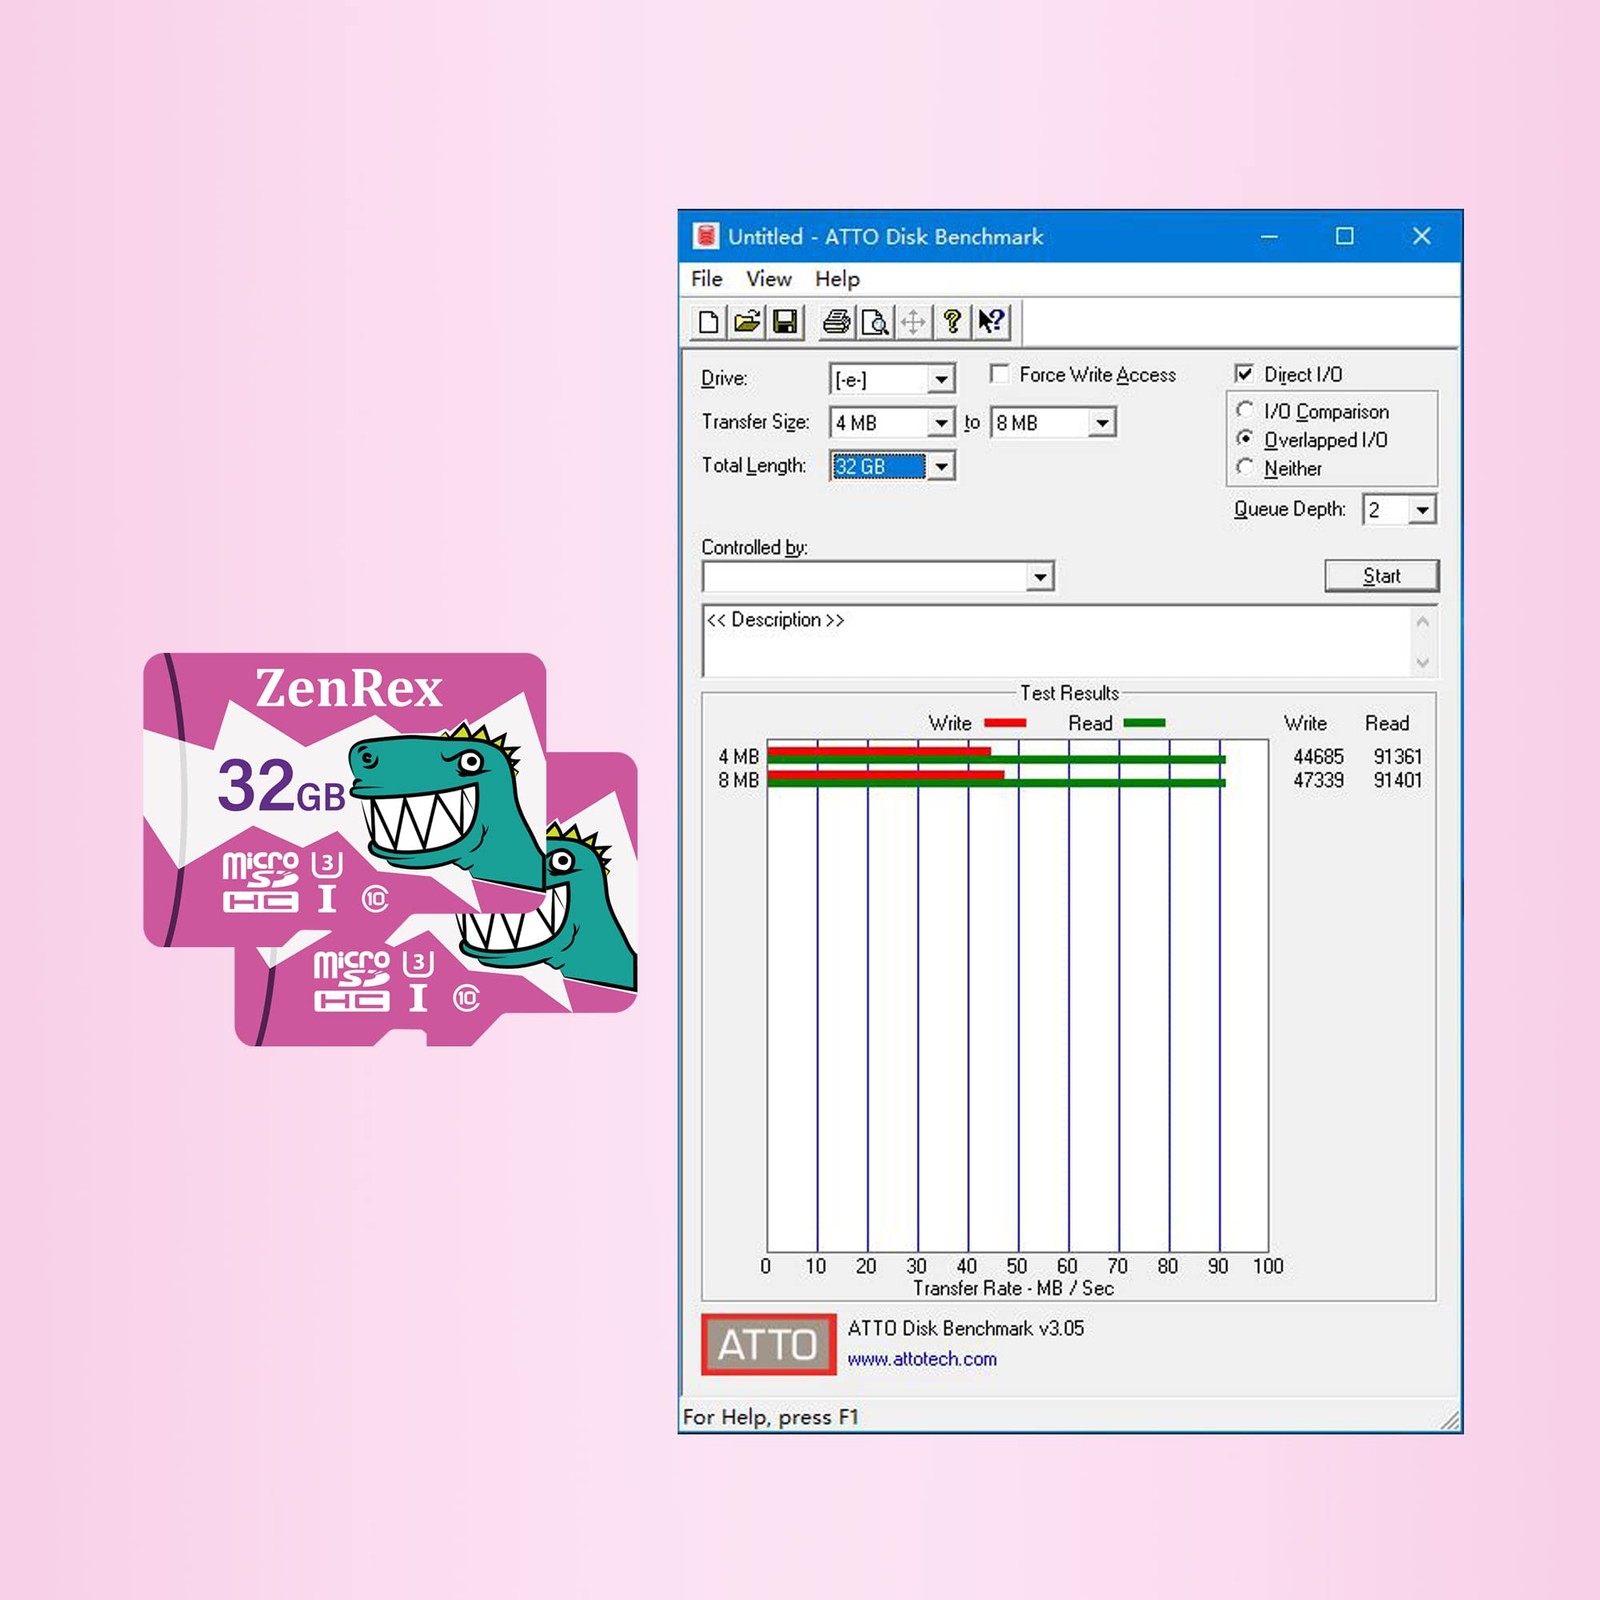The image size is (1600, 1600).
Task: Select the I/O Comparison radio option
Action: (x=1245, y=410)
